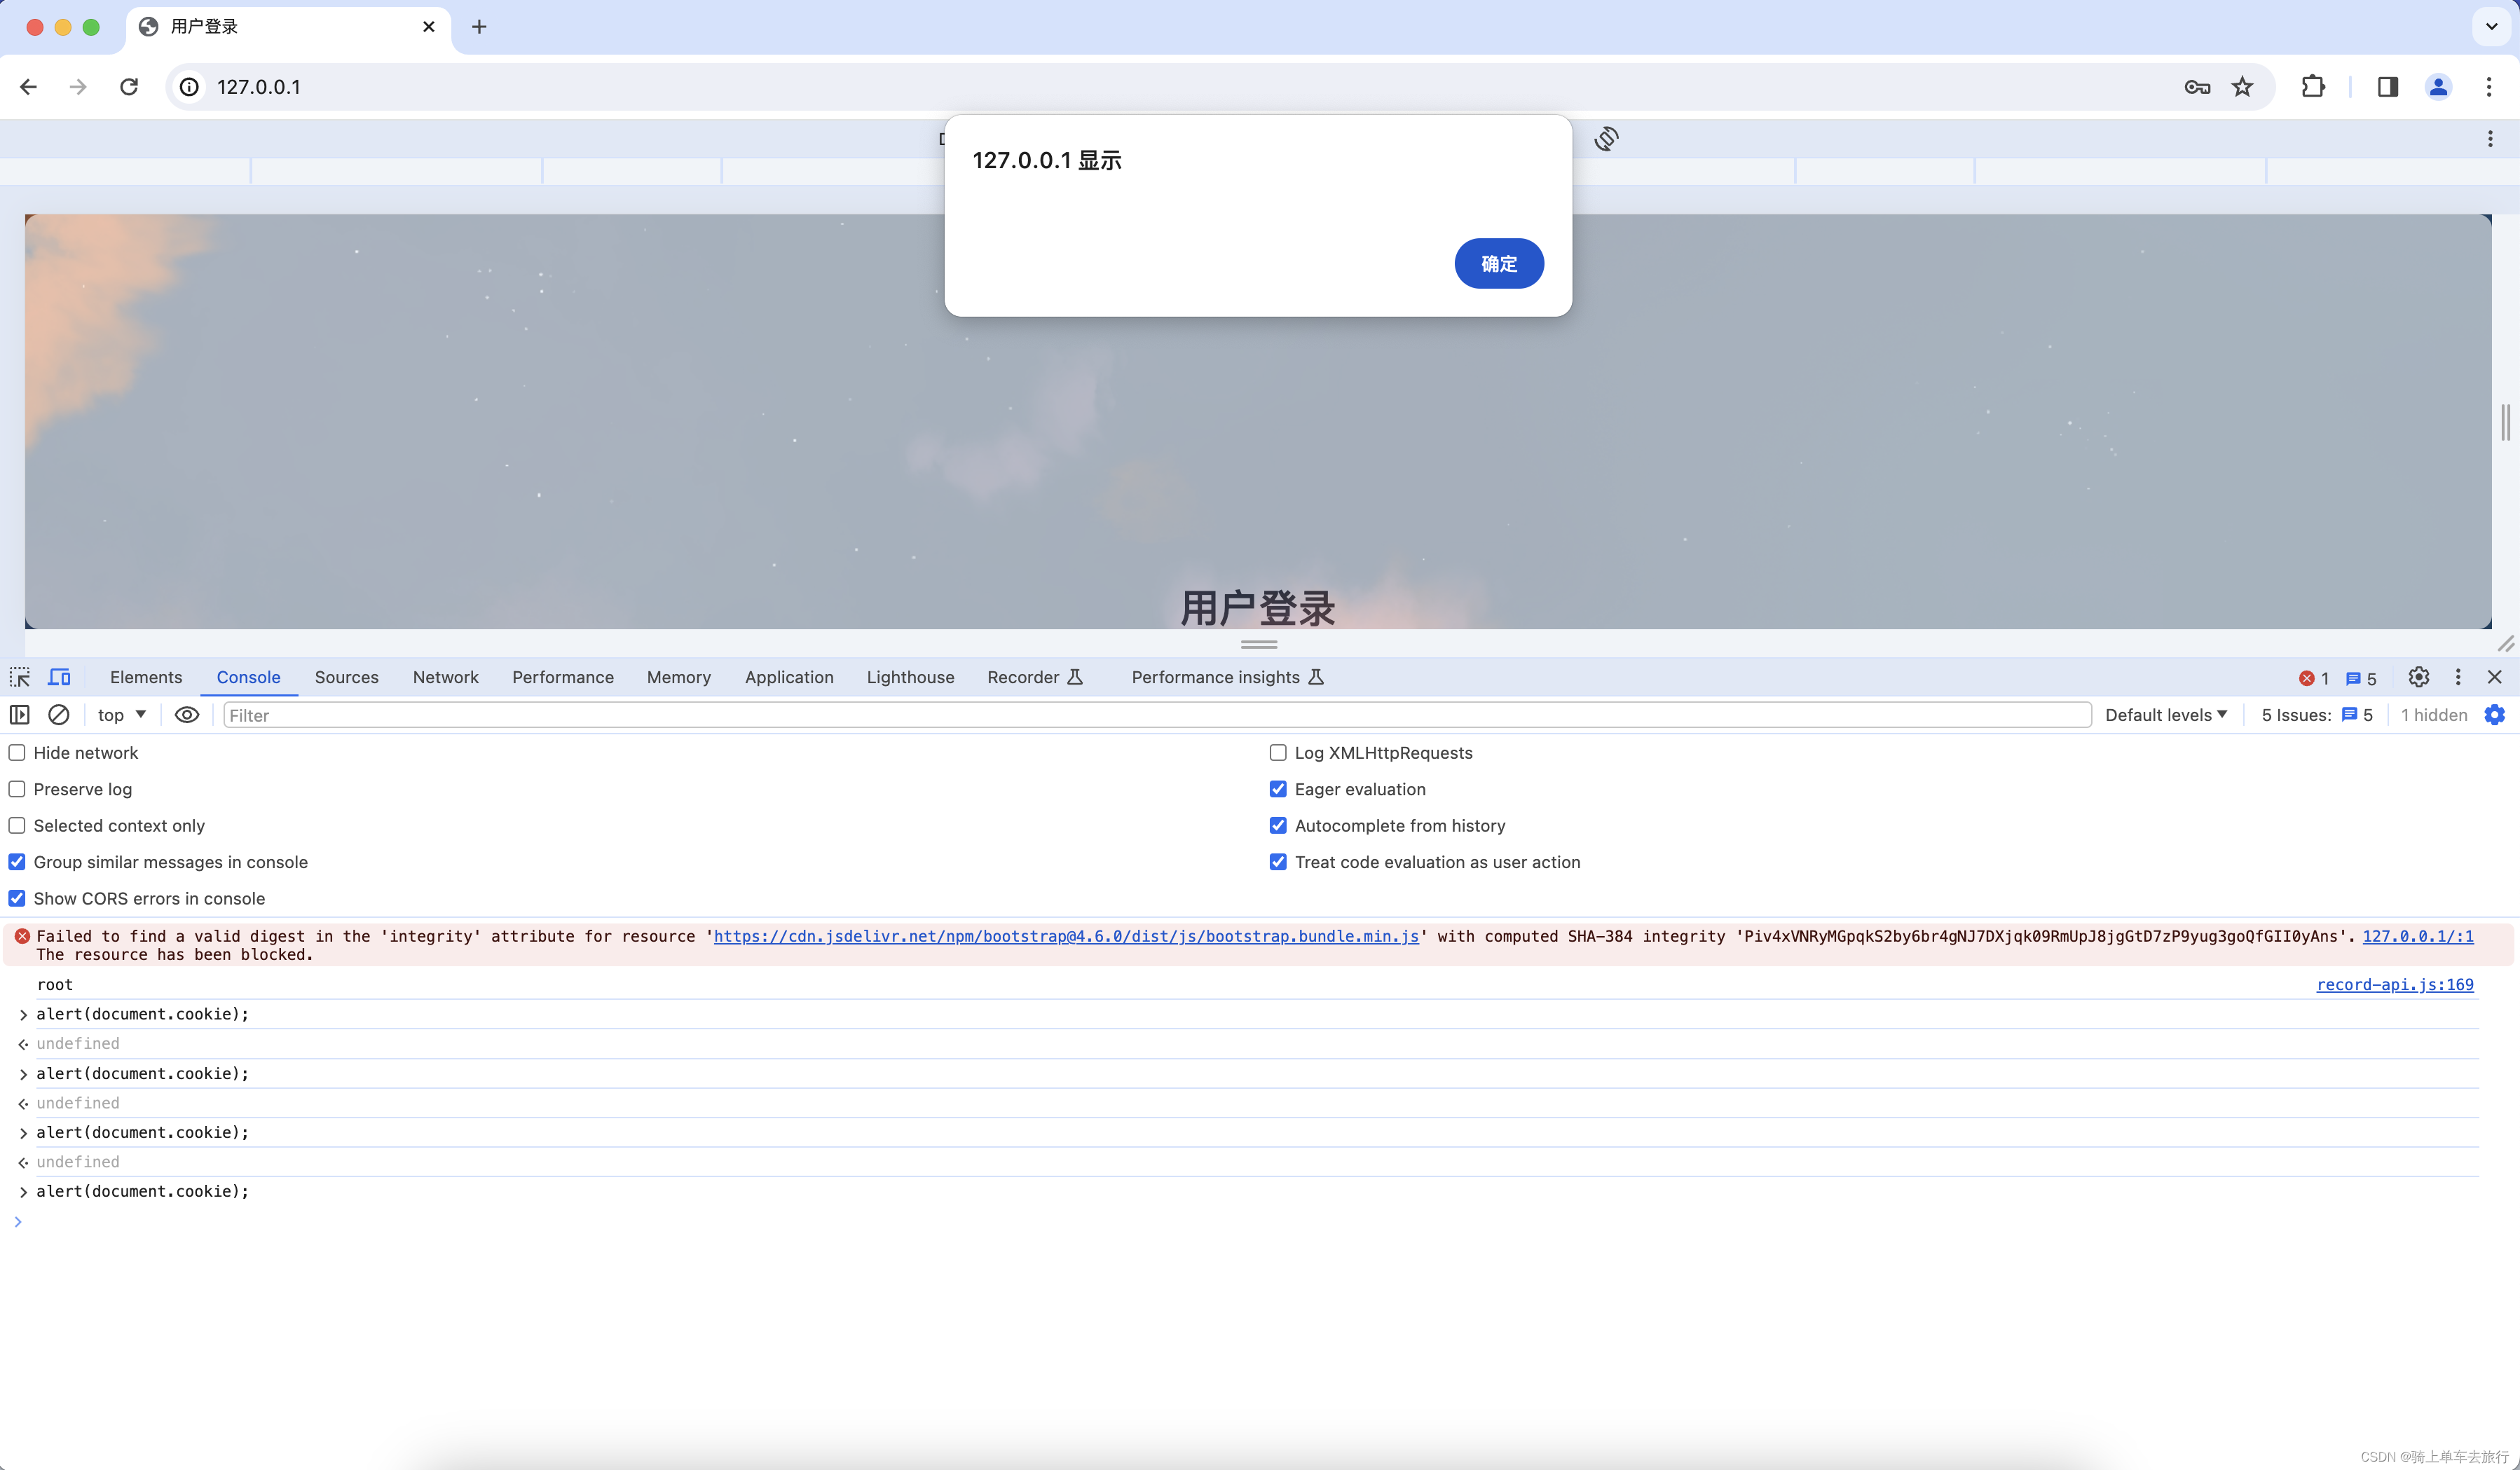Viewport: 2520px width, 1470px height.
Task: Toggle device toolbar emulation icon
Action: pos(59,677)
